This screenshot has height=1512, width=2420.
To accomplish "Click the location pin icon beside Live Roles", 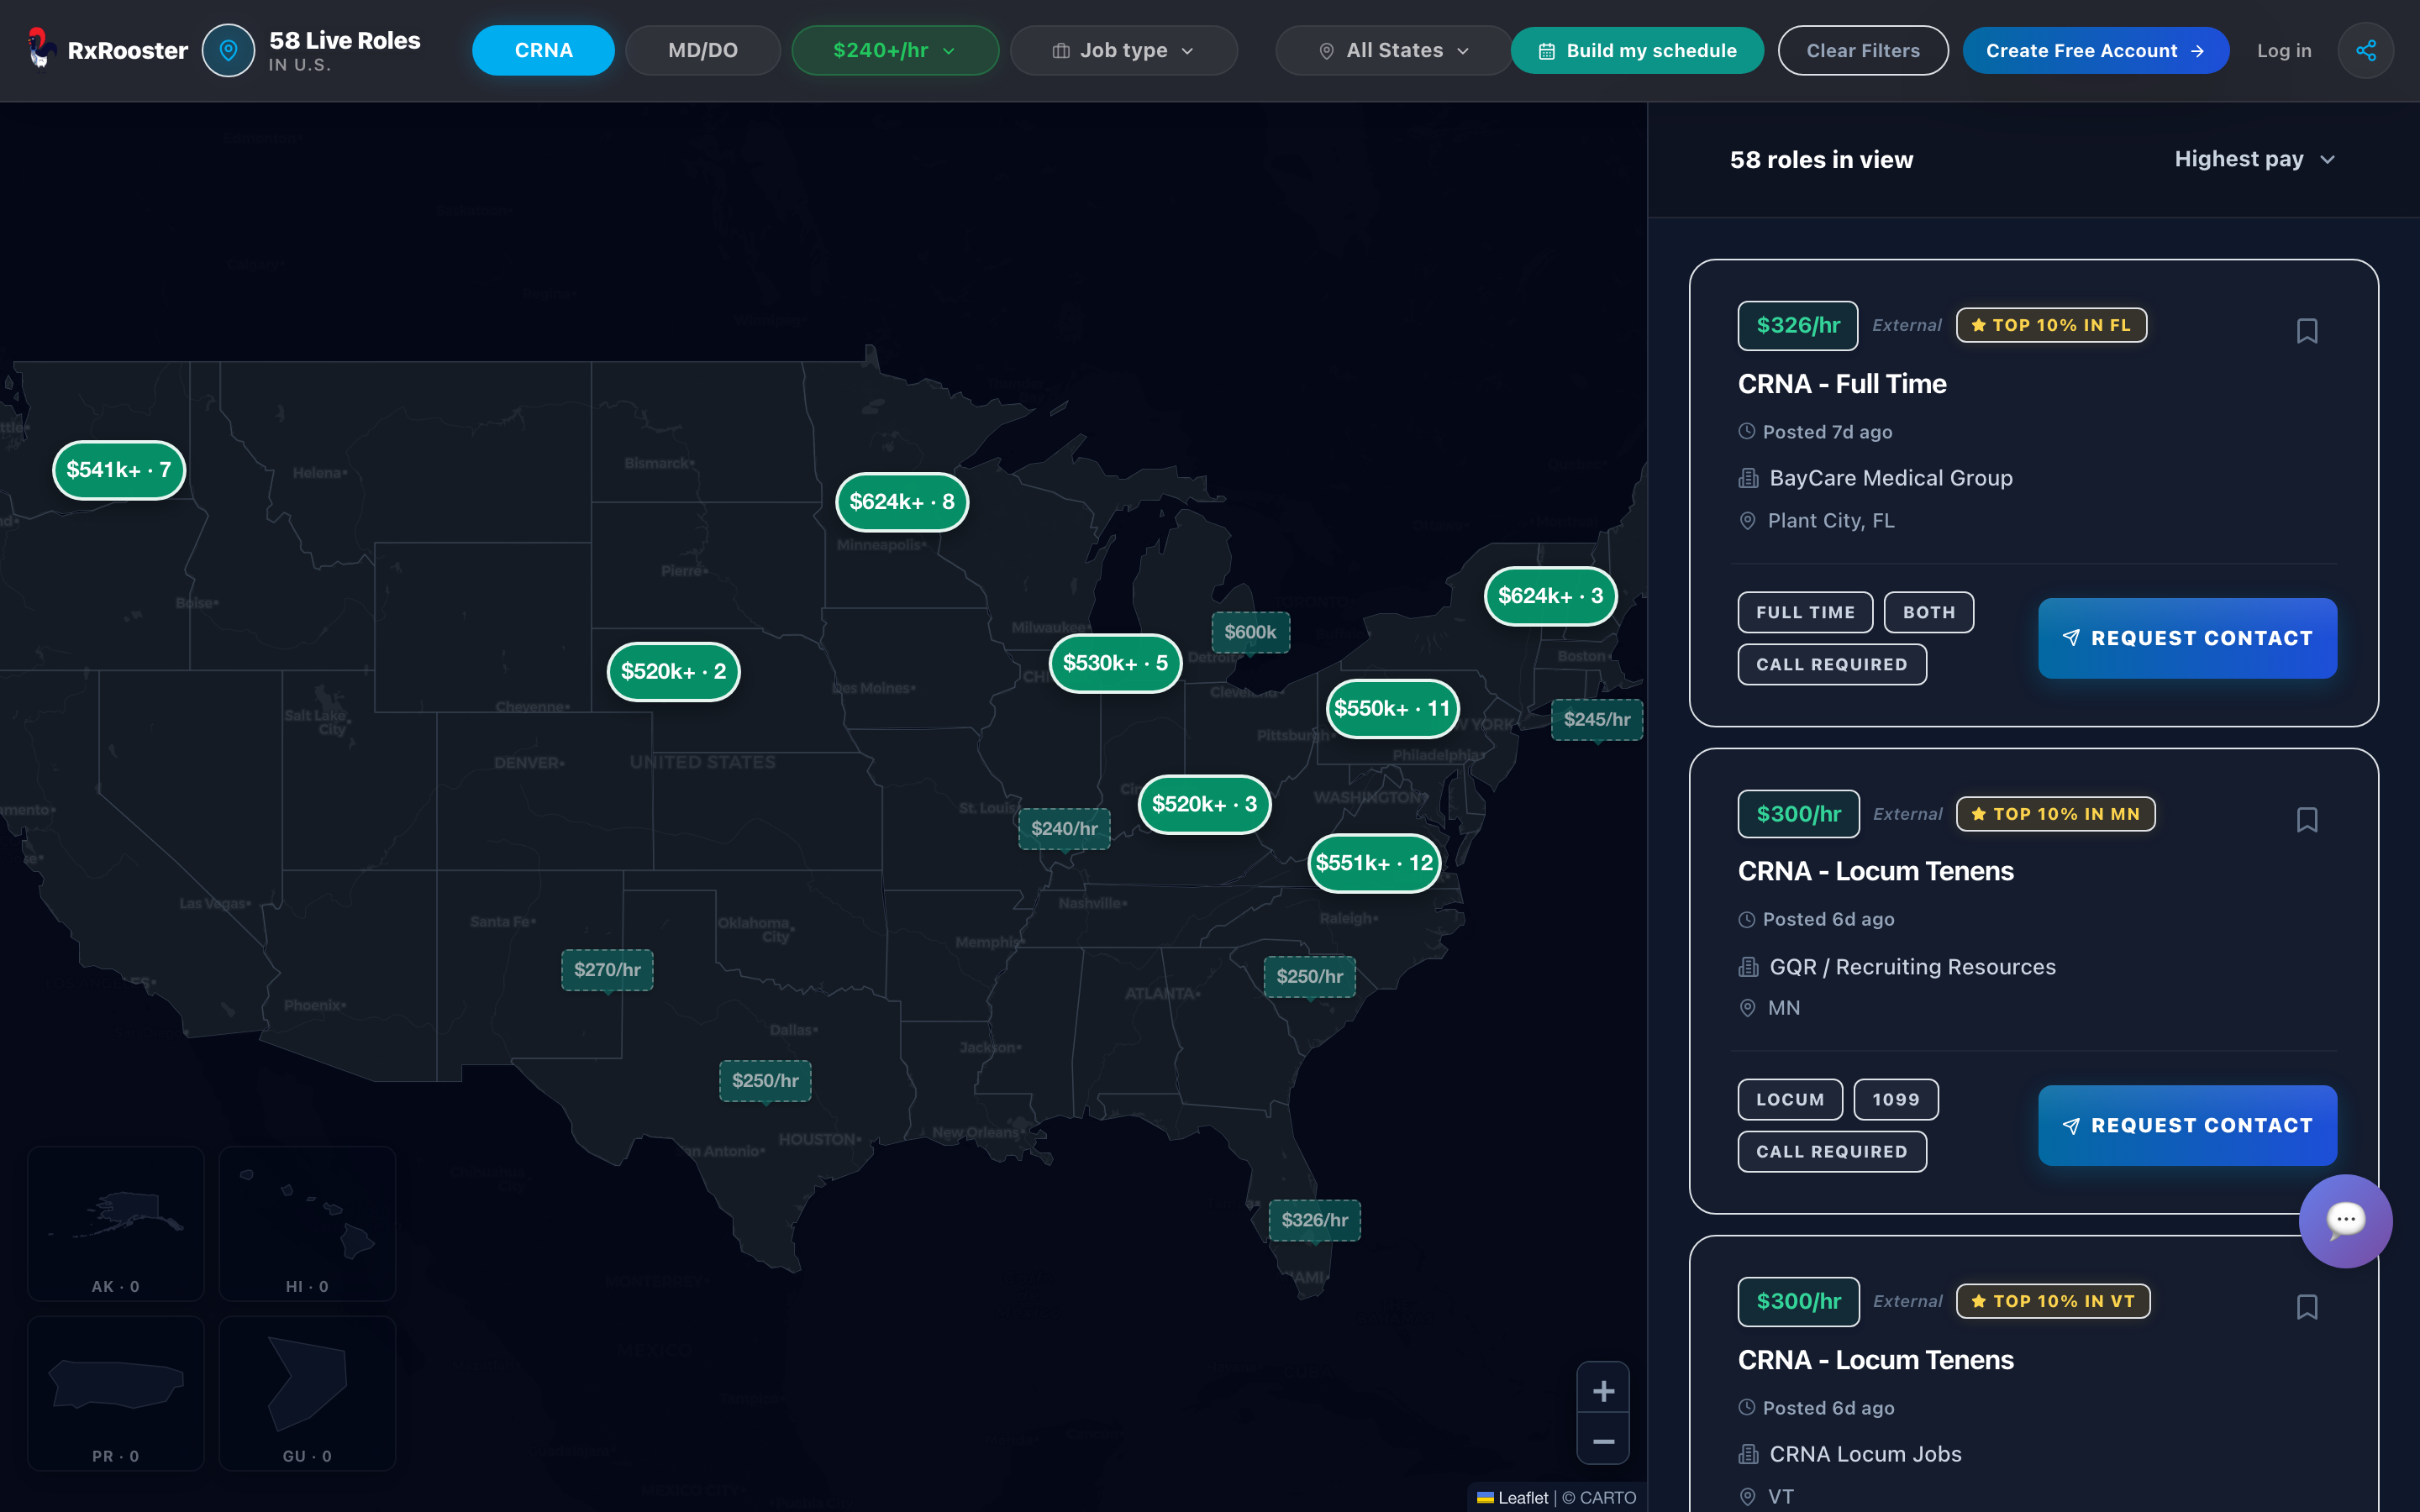I will click(229, 50).
